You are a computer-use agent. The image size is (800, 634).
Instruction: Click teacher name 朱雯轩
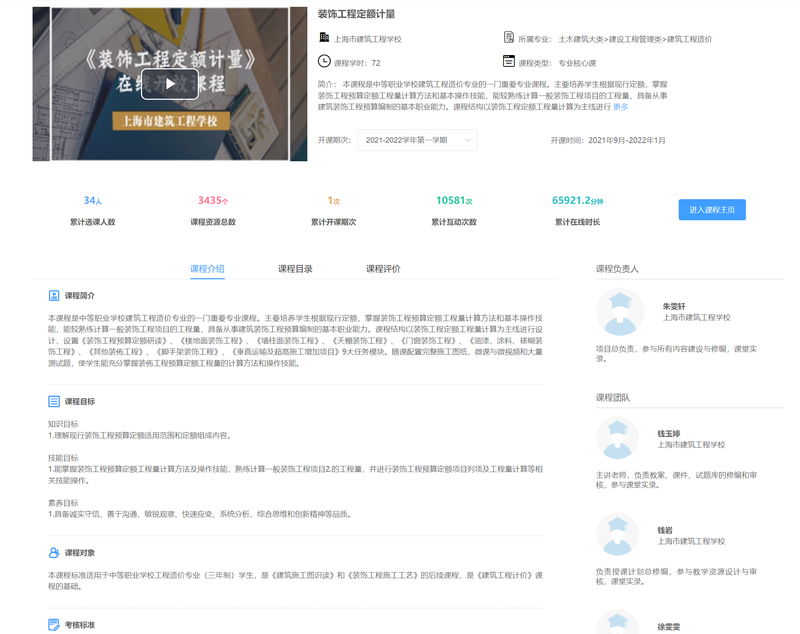tap(674, 307)
